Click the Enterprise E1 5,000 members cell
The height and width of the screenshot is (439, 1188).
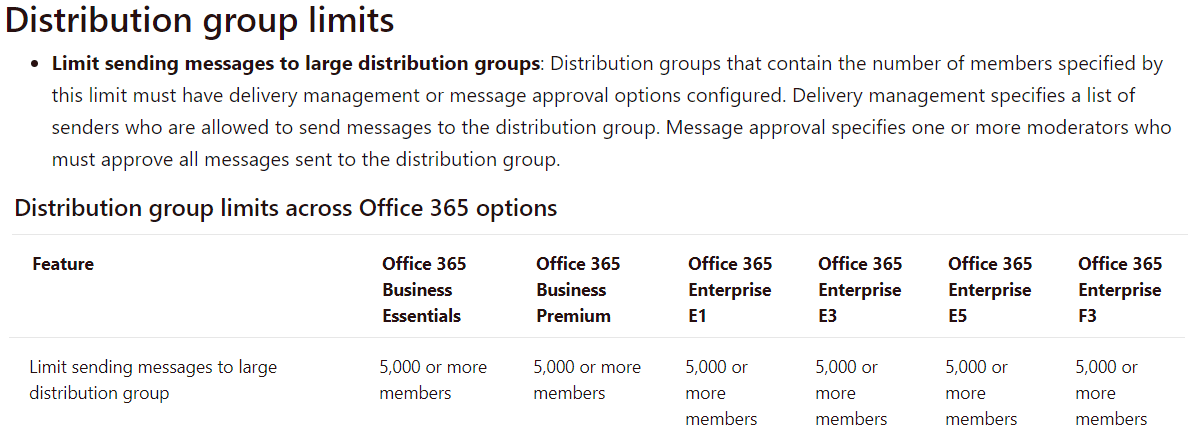coord(717,394)
